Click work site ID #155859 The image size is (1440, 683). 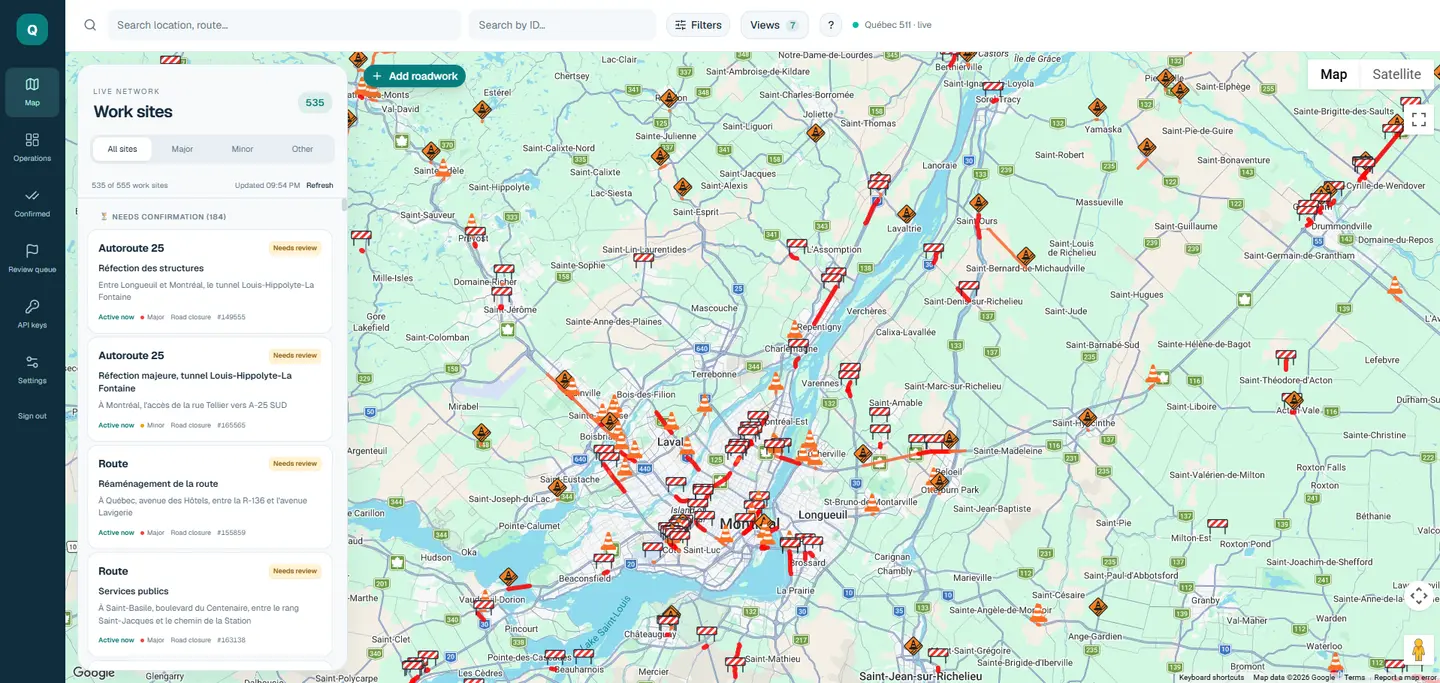click(231, 533)
